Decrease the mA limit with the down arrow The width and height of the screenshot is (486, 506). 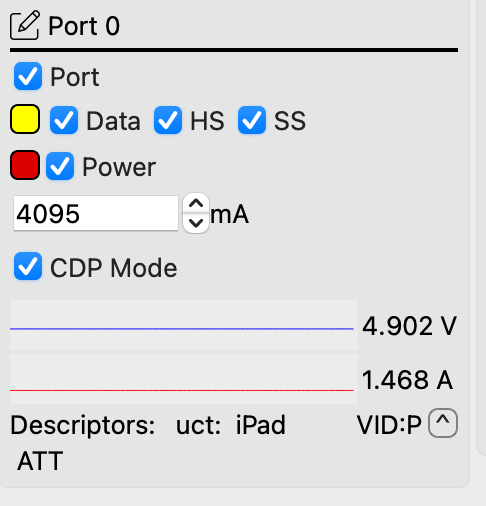coord(196,223)
